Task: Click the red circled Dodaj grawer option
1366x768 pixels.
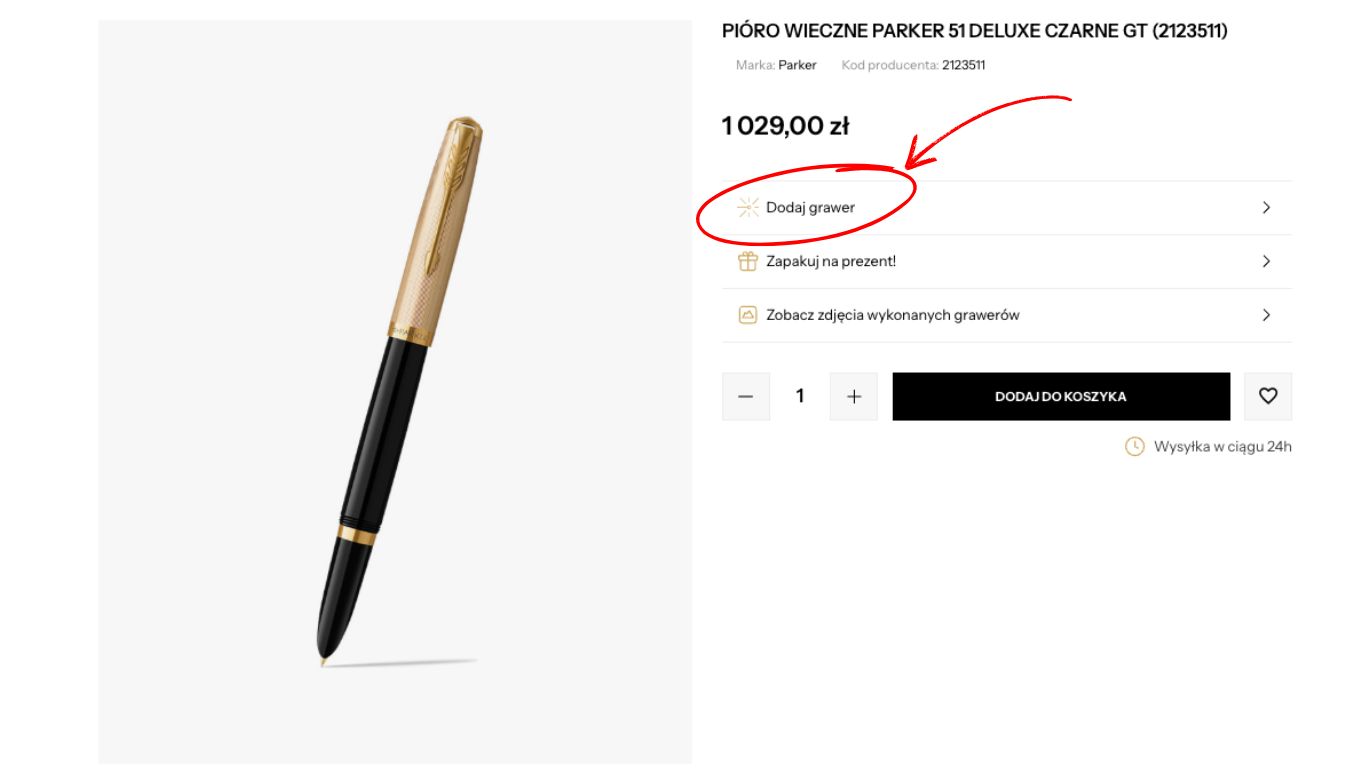Action: pos(809,207)
